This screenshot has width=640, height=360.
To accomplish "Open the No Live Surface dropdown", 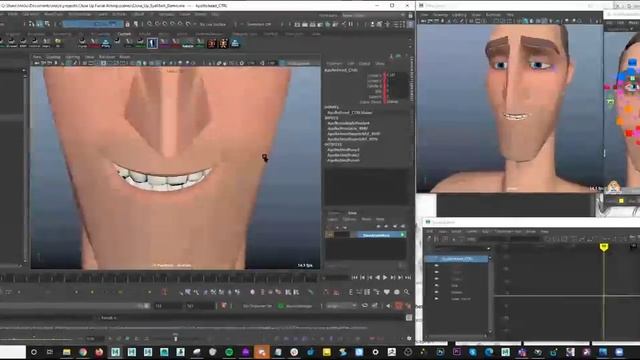I will [213, 24].
